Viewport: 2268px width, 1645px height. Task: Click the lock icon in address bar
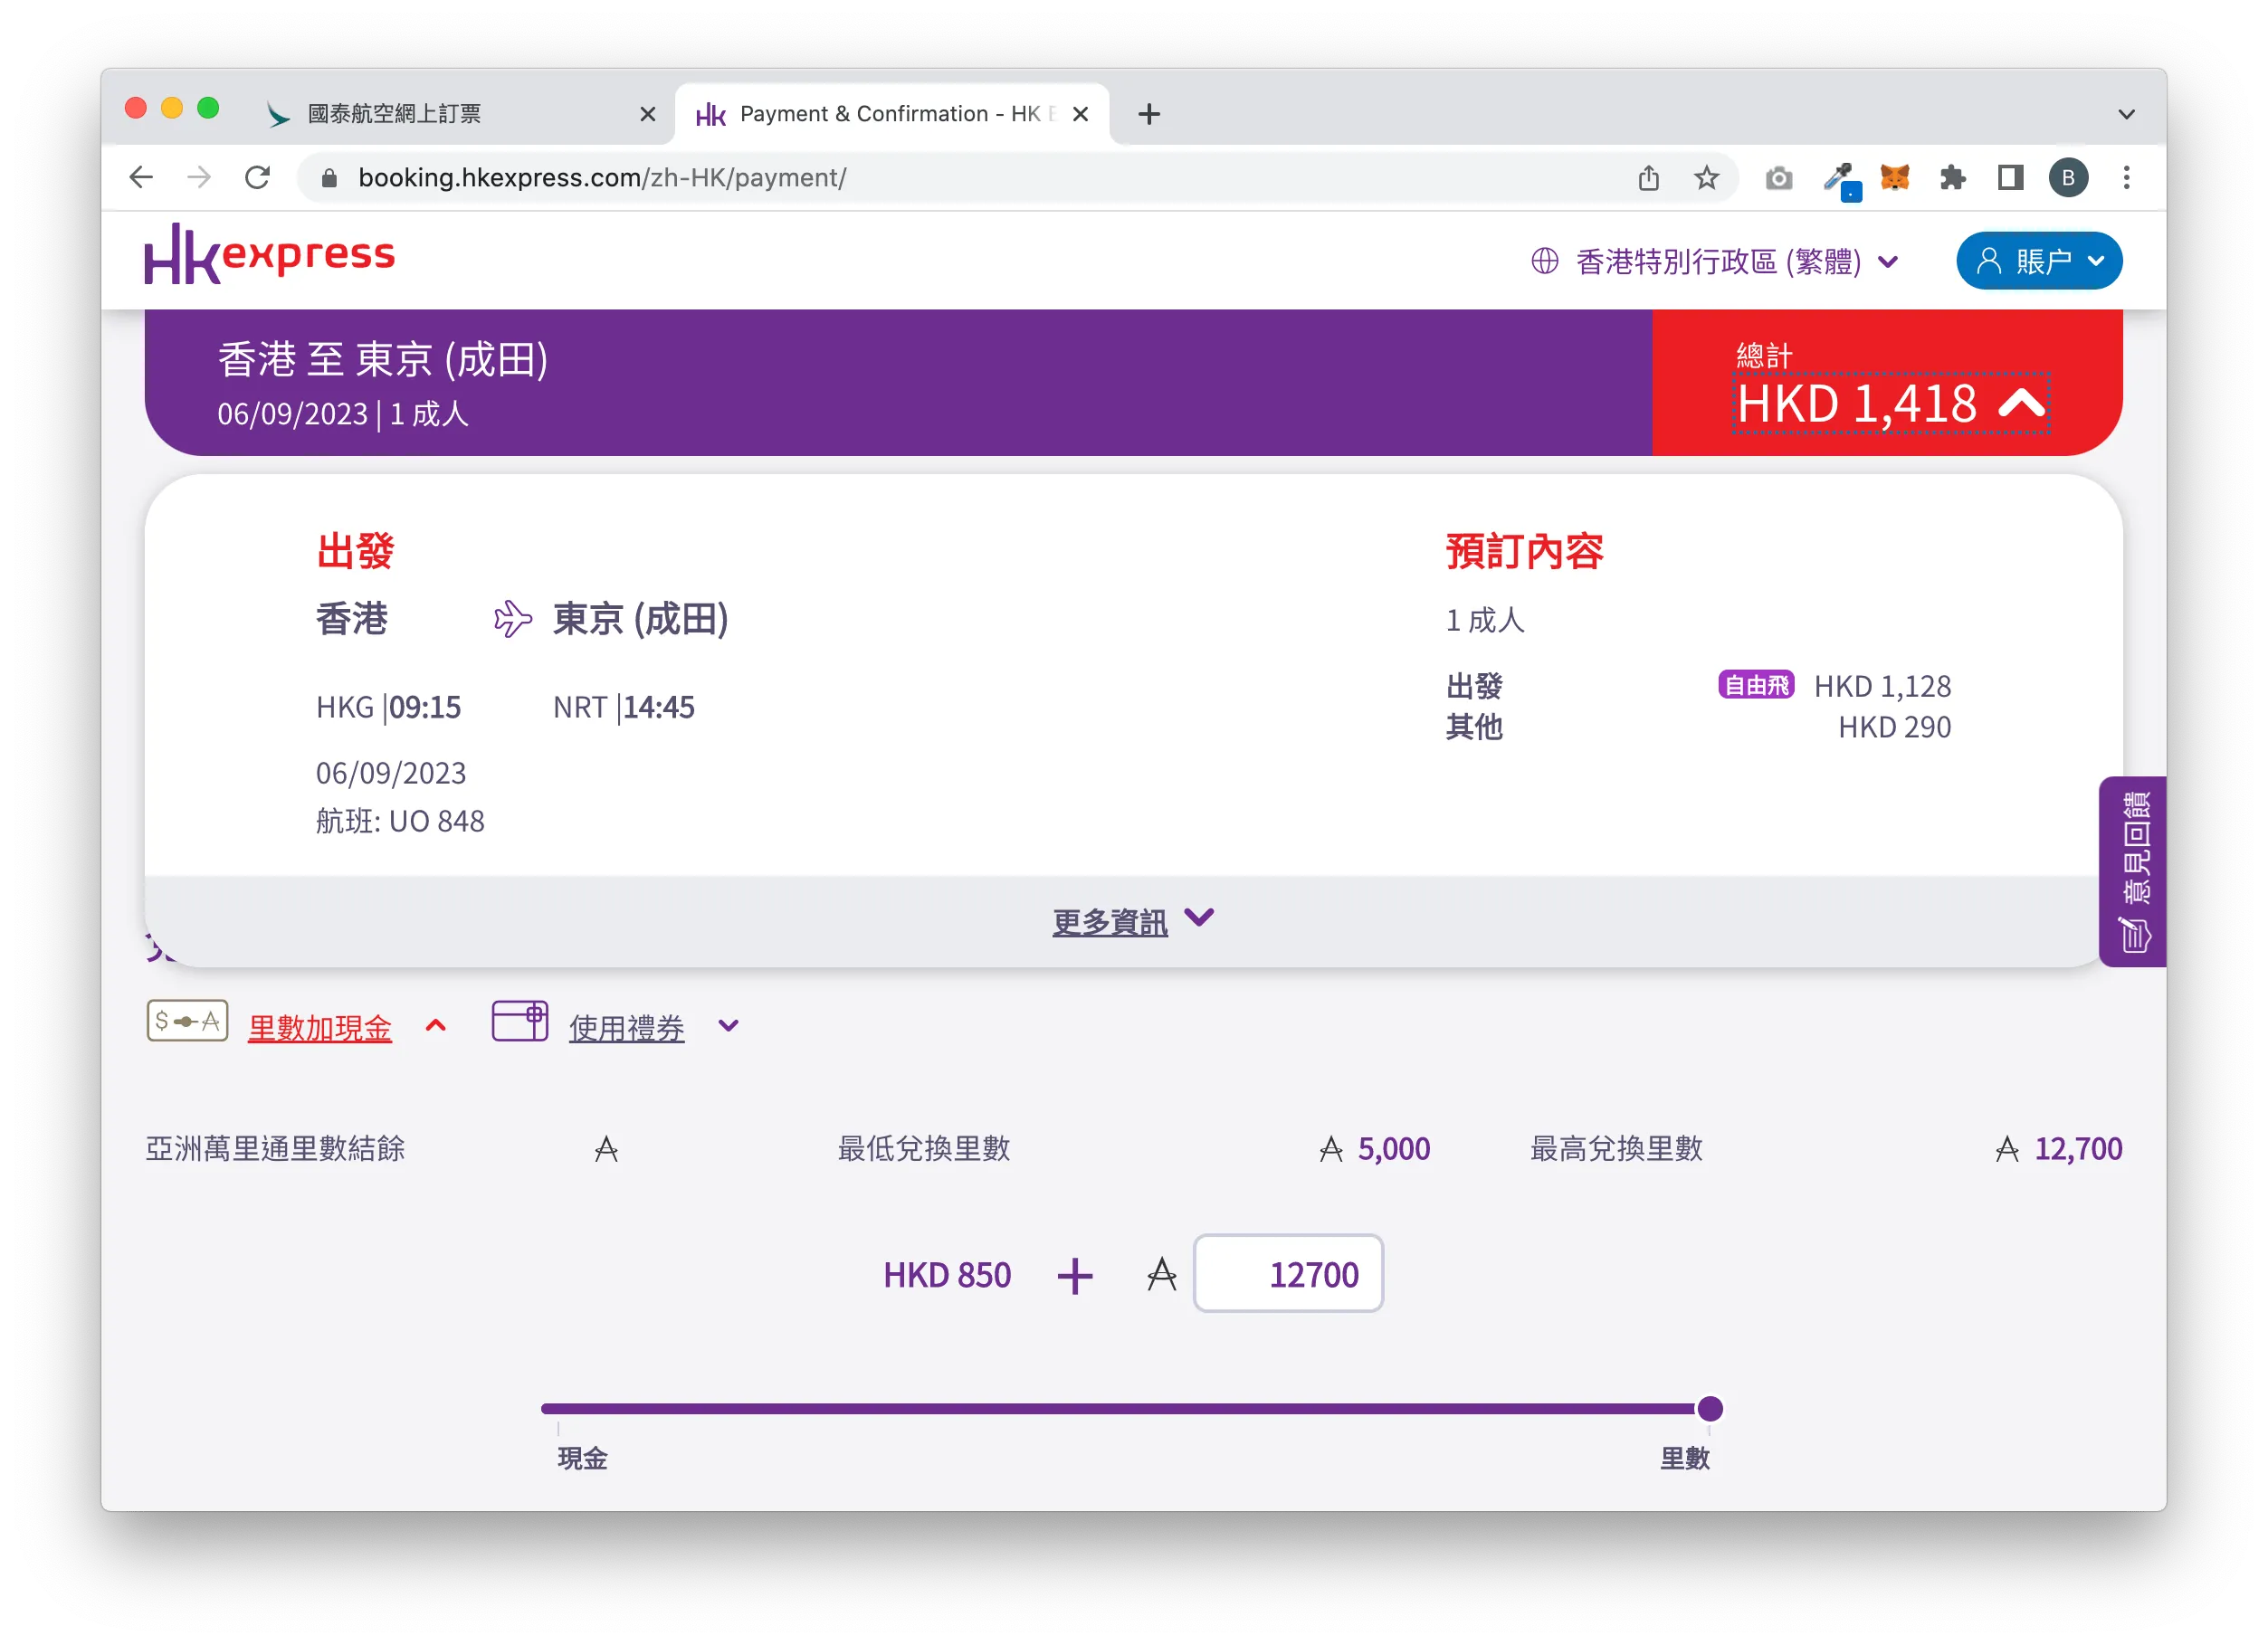click(328, 178)
